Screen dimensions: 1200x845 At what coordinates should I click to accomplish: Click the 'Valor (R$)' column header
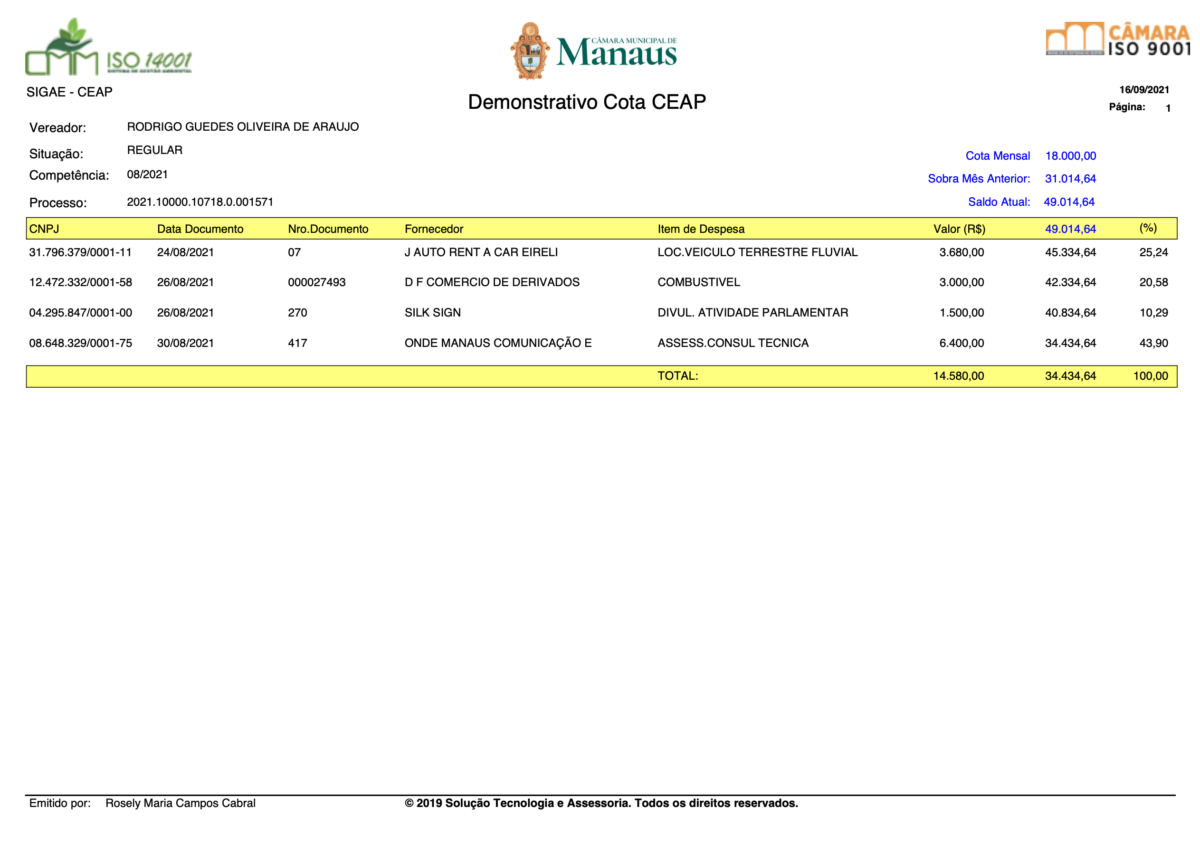pos(959,229)
